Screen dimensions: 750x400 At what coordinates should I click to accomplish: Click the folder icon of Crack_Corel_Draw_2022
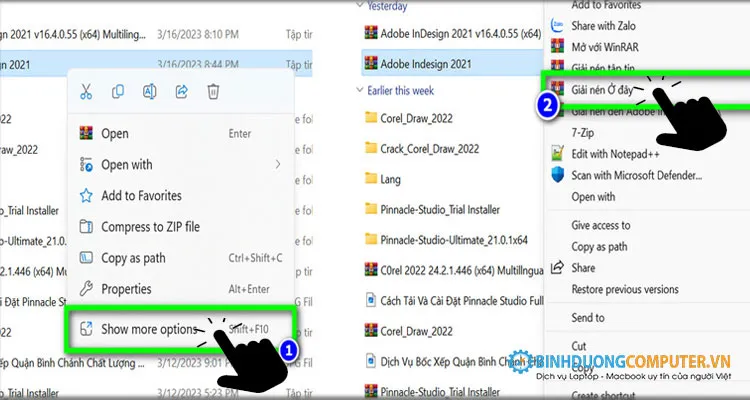[371, 148]
